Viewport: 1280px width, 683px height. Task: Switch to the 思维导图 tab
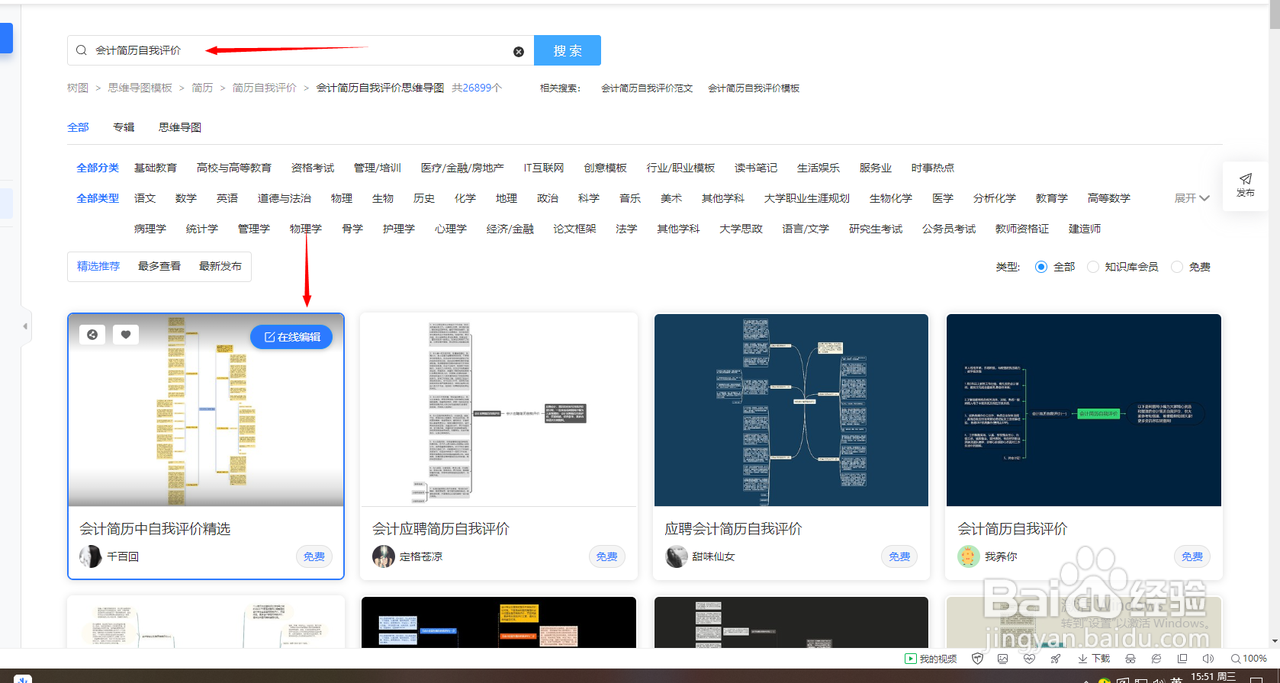[x=178, y=127]
